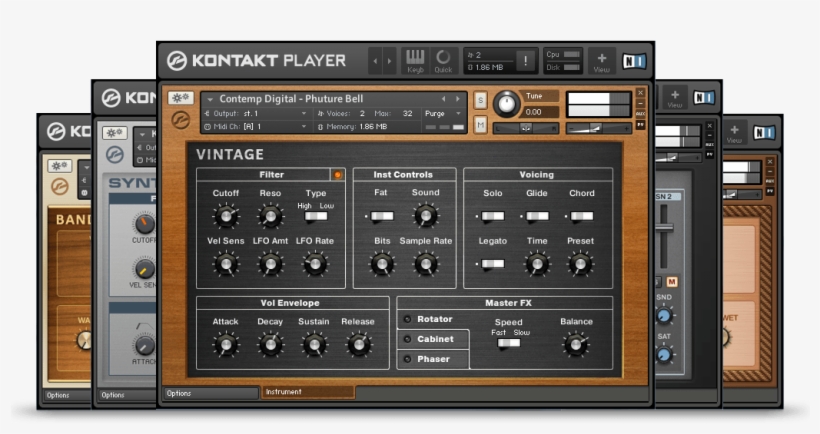Click the SAT knob in right window
Screen dimensions: 820x434
coord(664,355)
